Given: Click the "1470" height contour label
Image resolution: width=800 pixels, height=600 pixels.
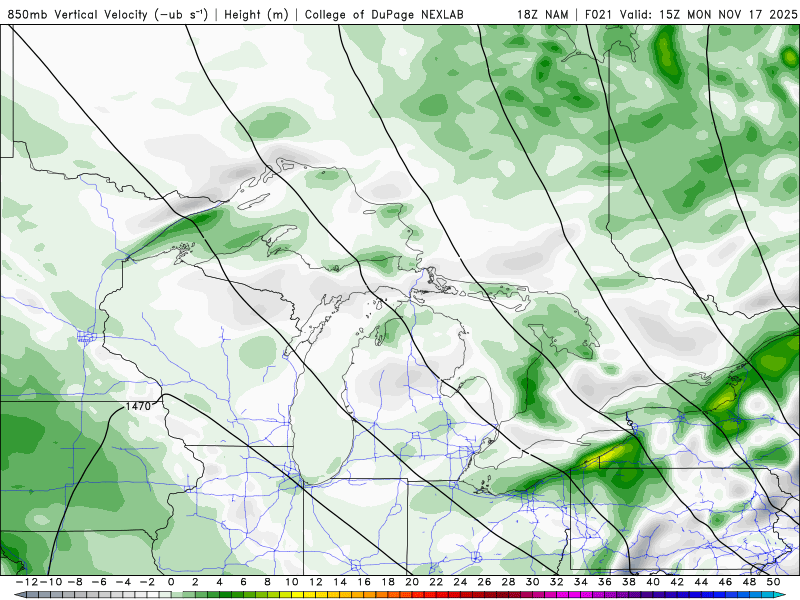Looking at the screenshot, I should click(138, 406).
